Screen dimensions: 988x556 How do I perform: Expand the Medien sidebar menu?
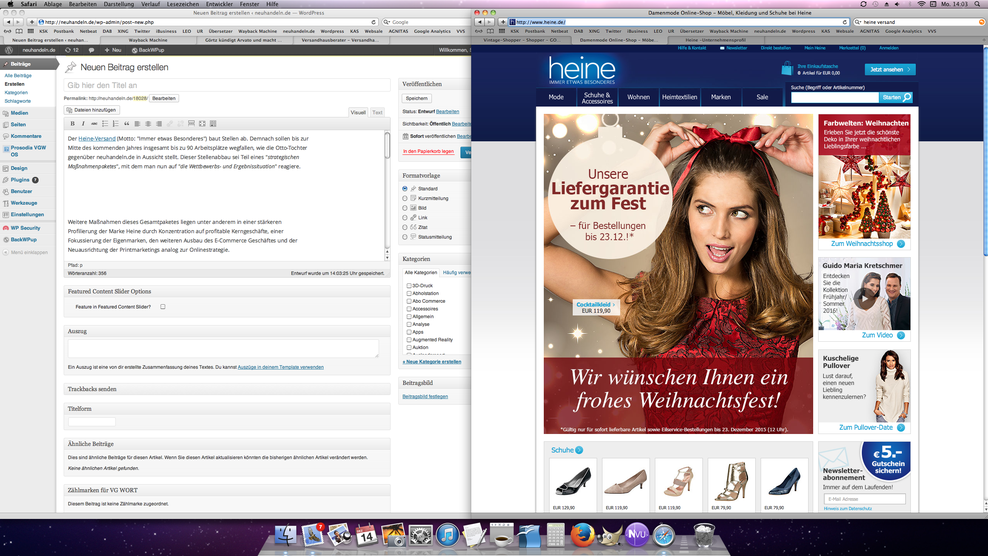pos(28,113)
